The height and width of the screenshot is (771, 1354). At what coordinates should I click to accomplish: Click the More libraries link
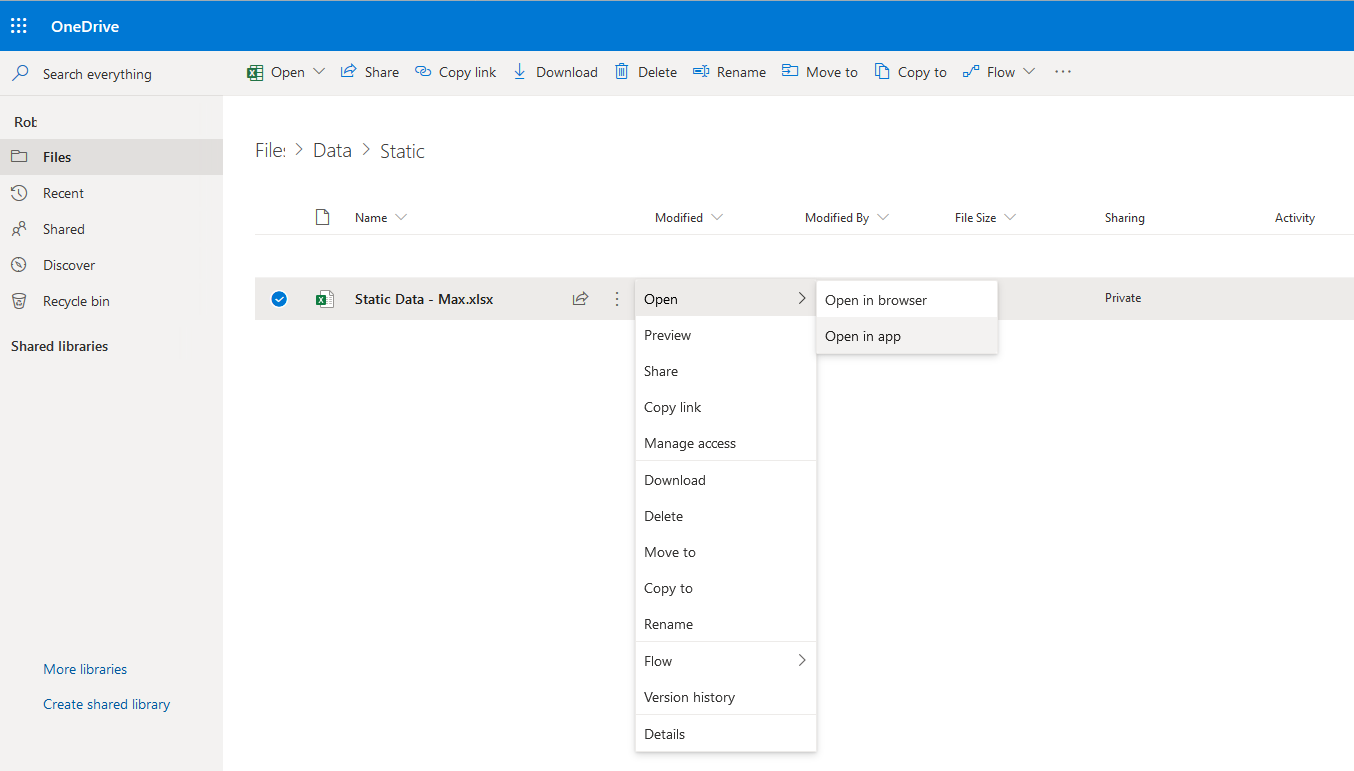coord(85,669)
